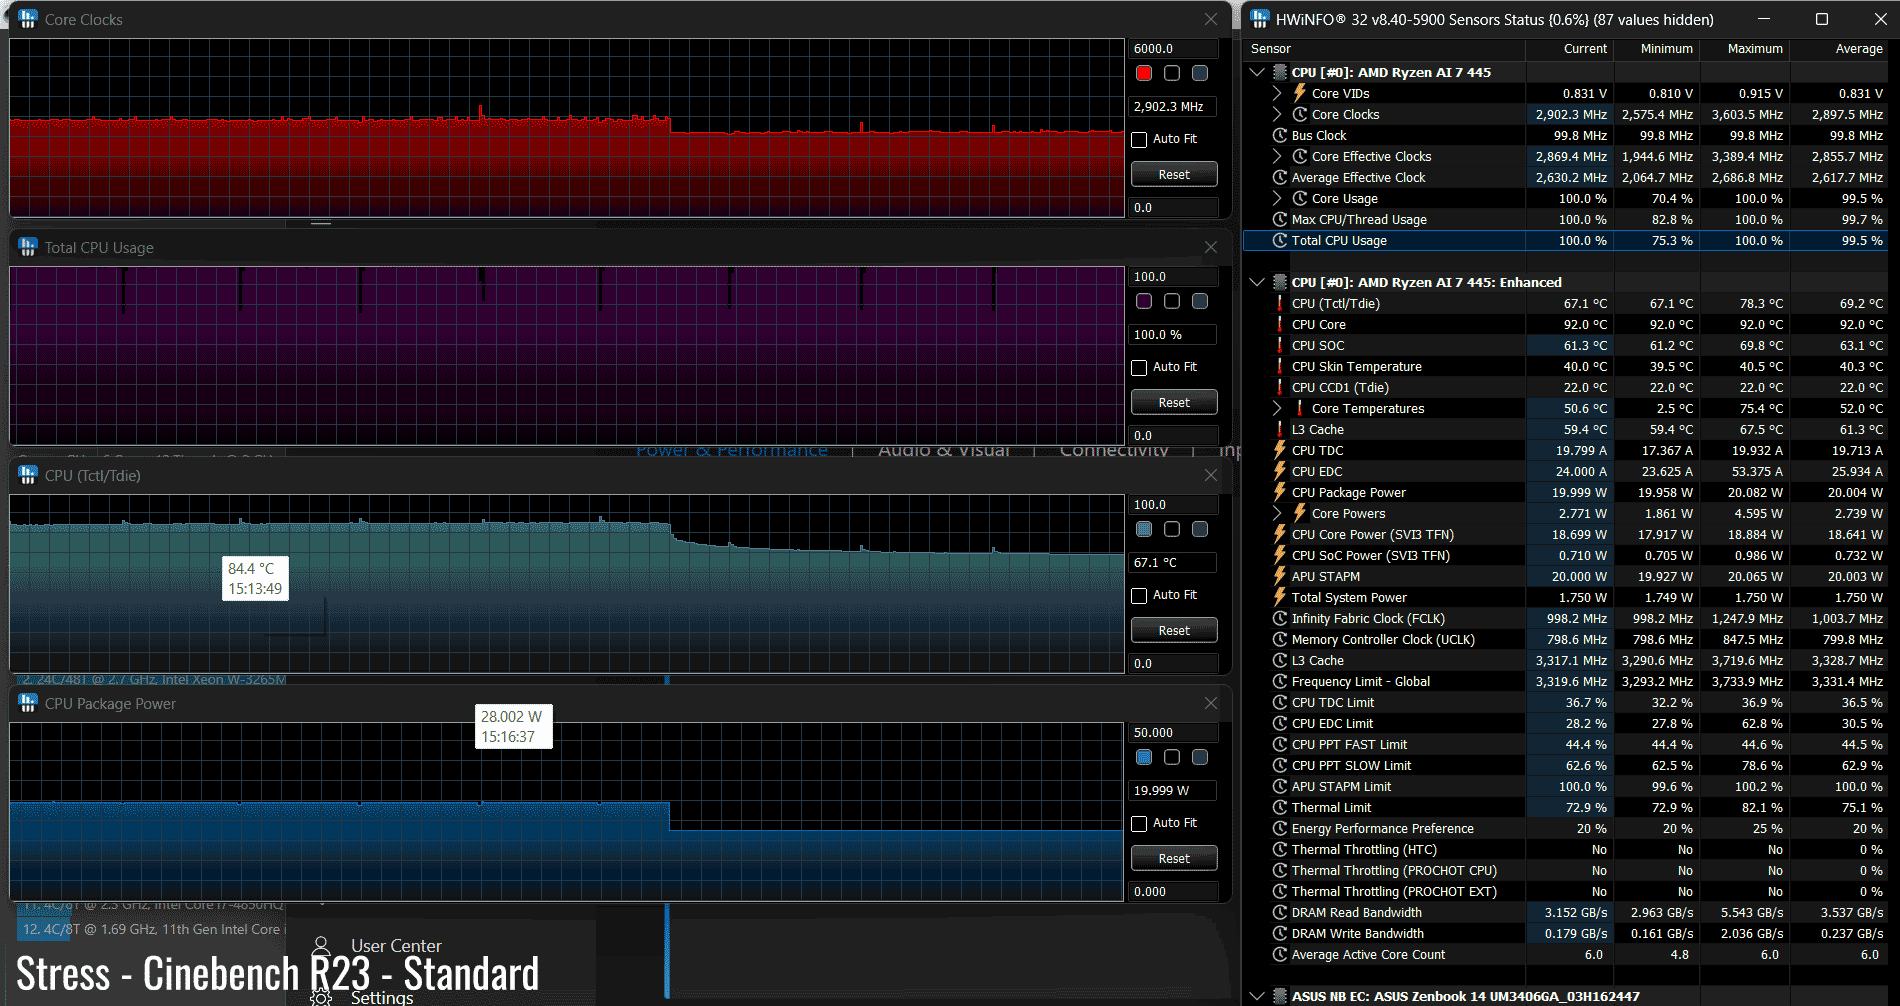1900x1006 pixels.
Task: Click the HWiNFO icon in CPU Package Power graph title
Action: [x=28, y=703]
